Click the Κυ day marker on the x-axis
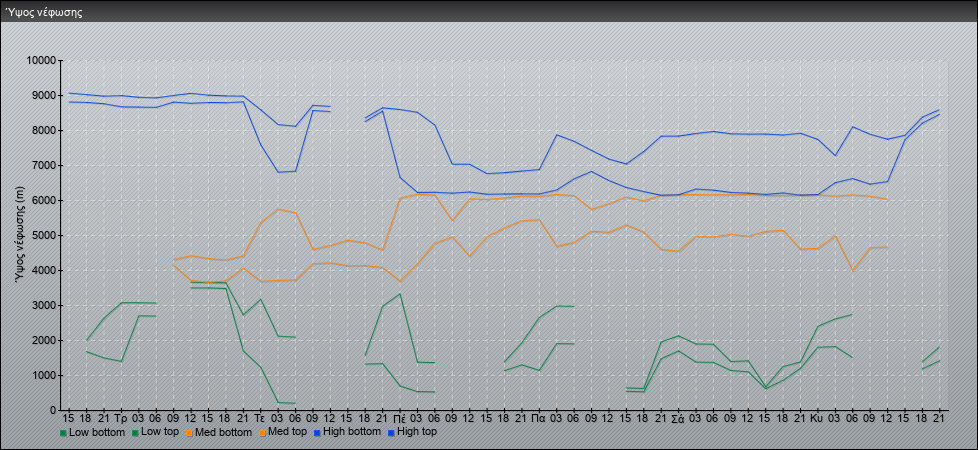This screenshot has width=978, height=450. pyautogui.click(x=818, y=419)
